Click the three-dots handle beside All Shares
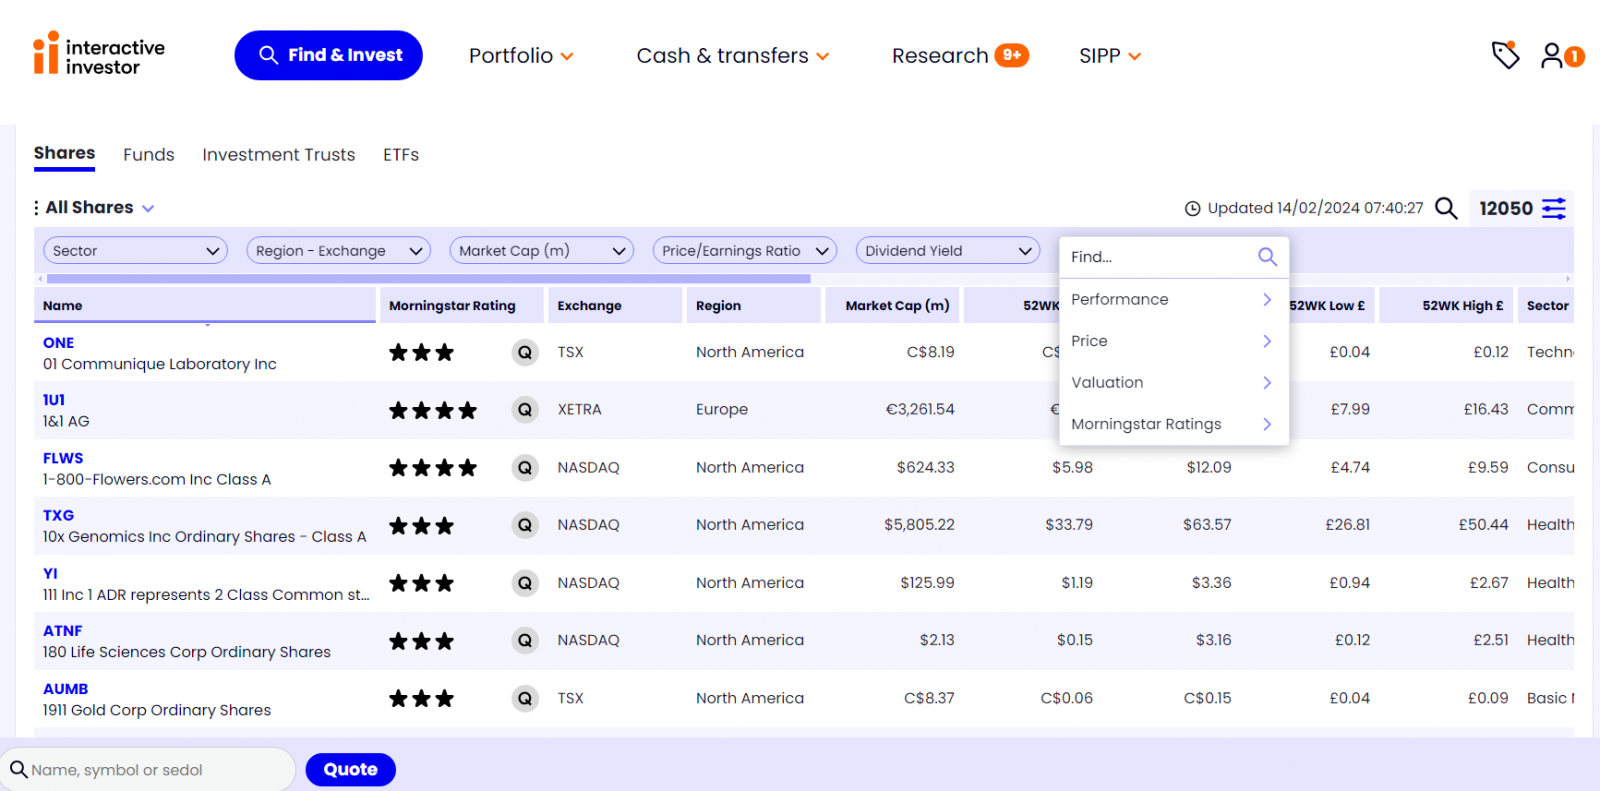 pyautogui.click(x=37, y=208)
